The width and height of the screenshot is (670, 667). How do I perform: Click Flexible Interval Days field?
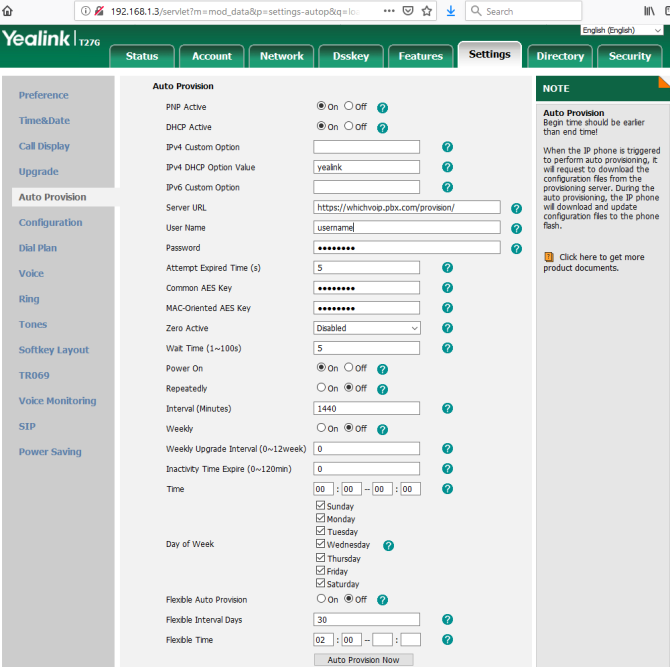click(x=367, y=620)
